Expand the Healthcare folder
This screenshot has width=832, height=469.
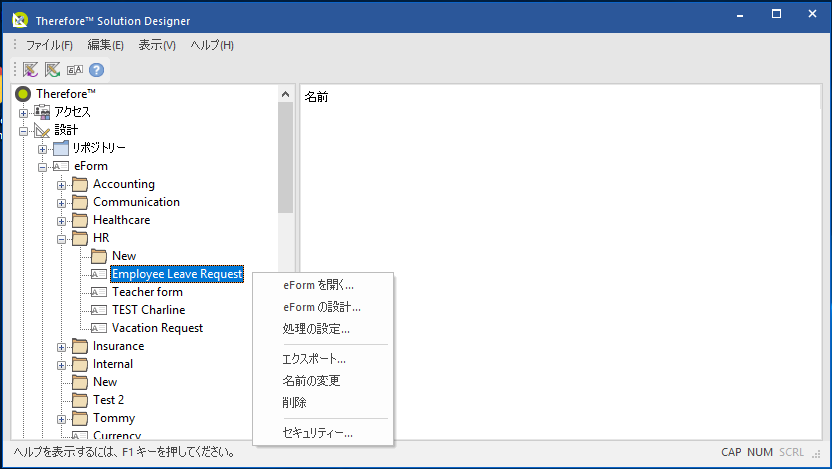click(x=62, y=221)
